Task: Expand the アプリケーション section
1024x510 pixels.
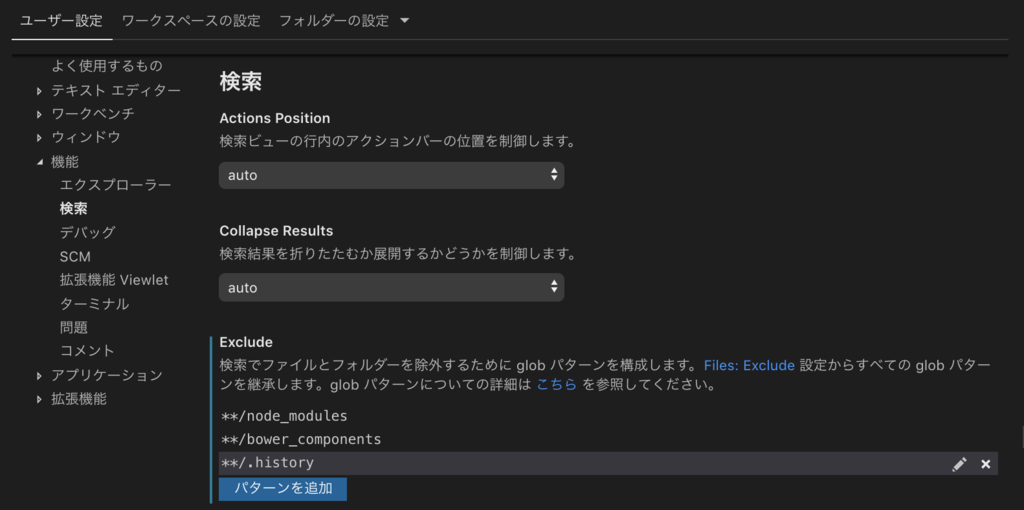Action: 39,375
